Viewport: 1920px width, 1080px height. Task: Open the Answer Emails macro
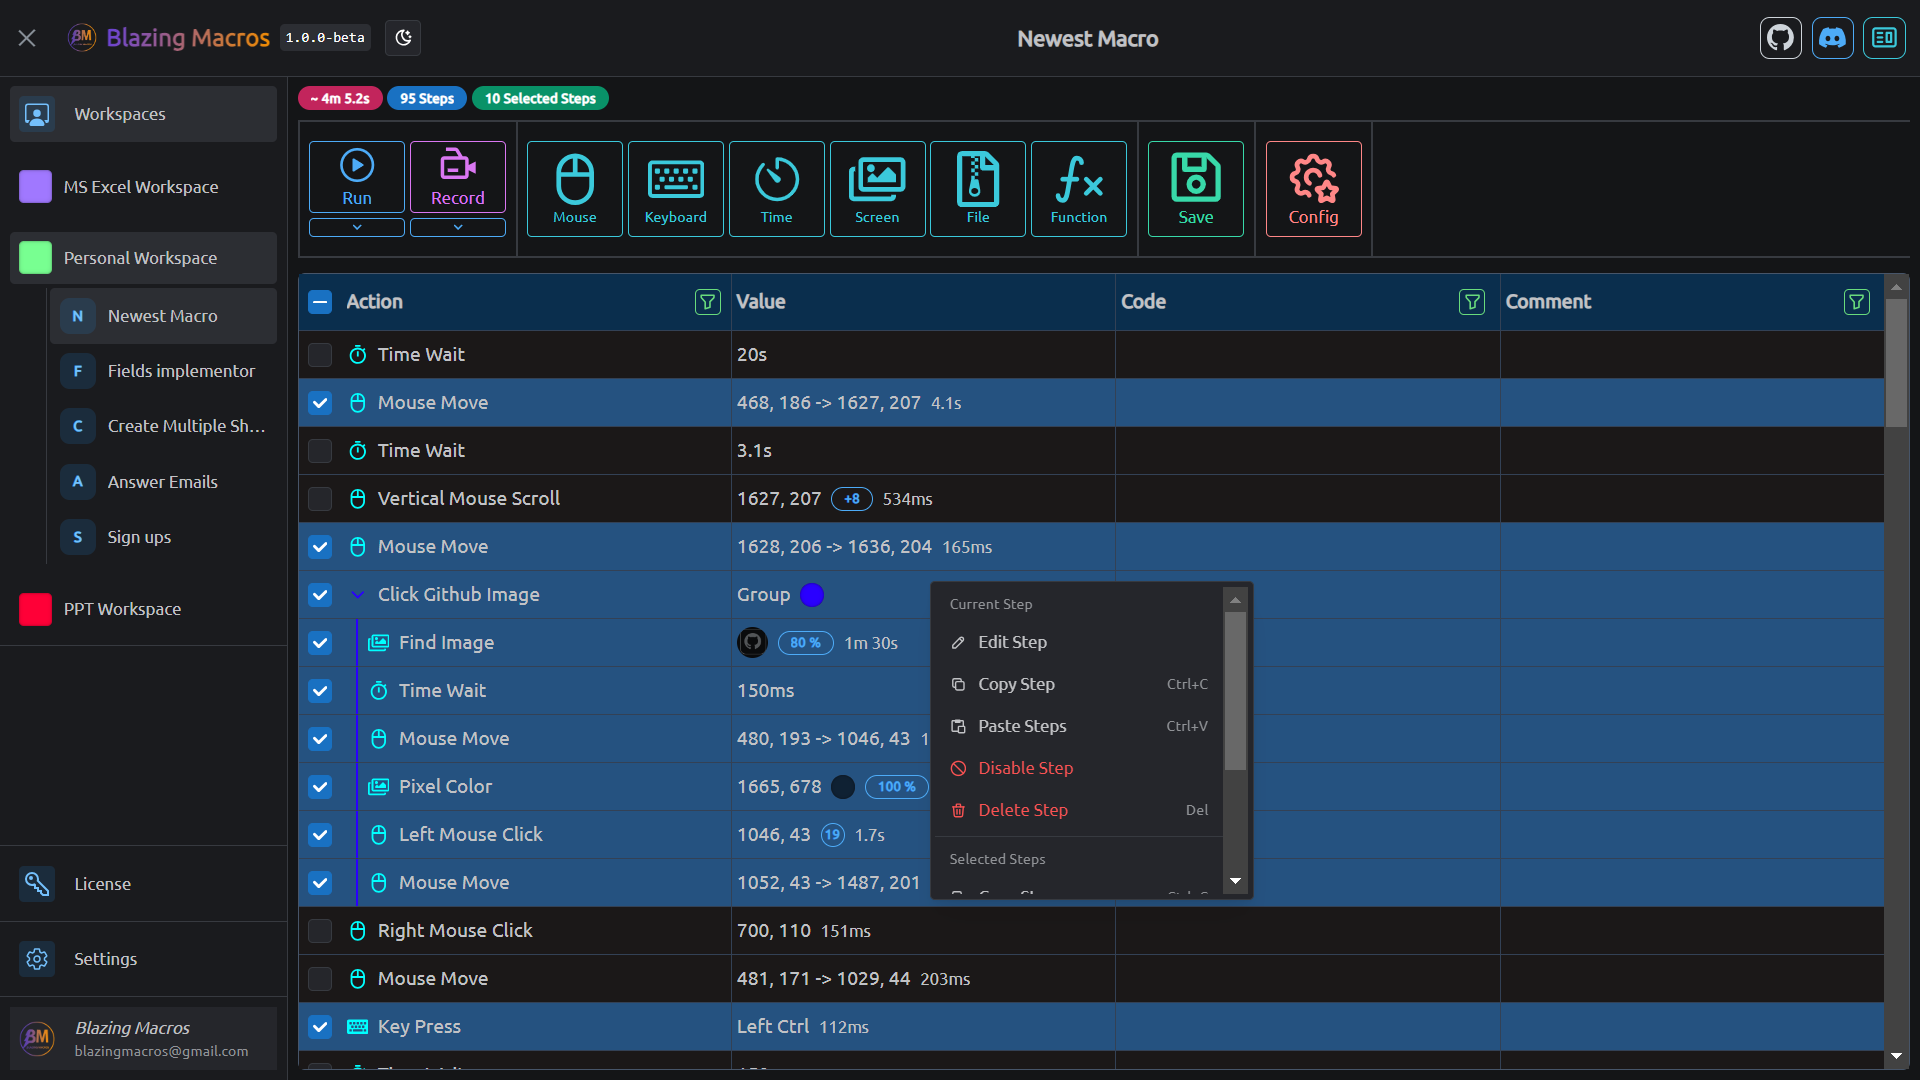162,482
